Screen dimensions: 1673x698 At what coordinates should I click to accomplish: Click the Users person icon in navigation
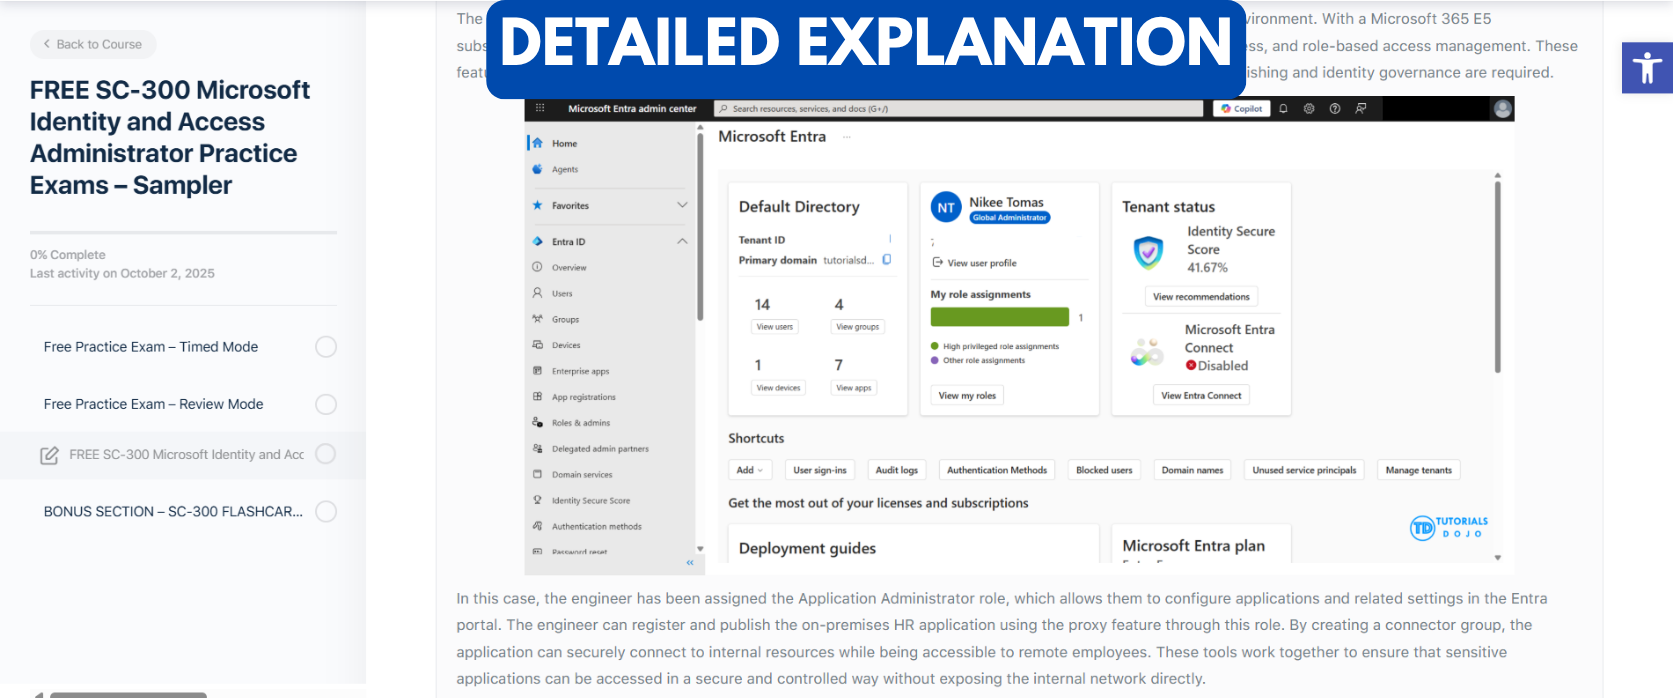(538, 293)
